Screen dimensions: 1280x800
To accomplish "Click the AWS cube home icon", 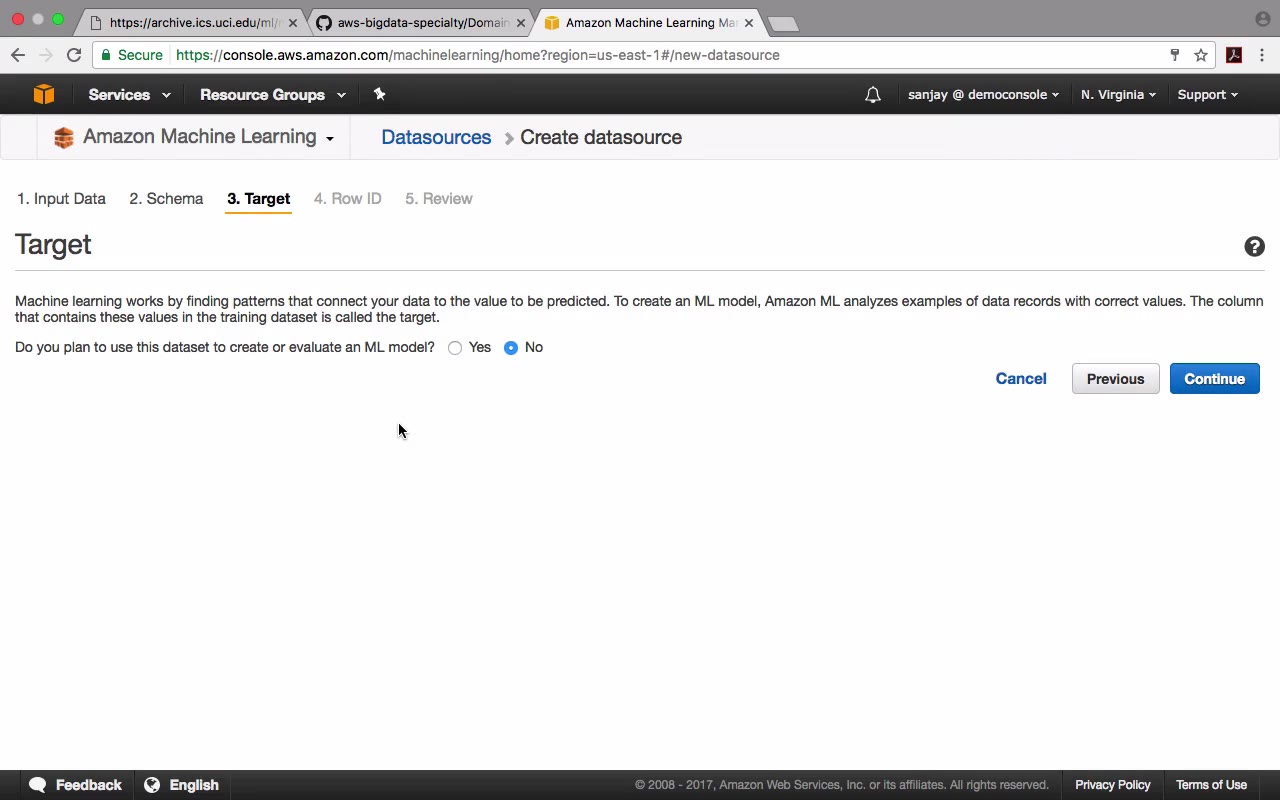I will (44, 94).
